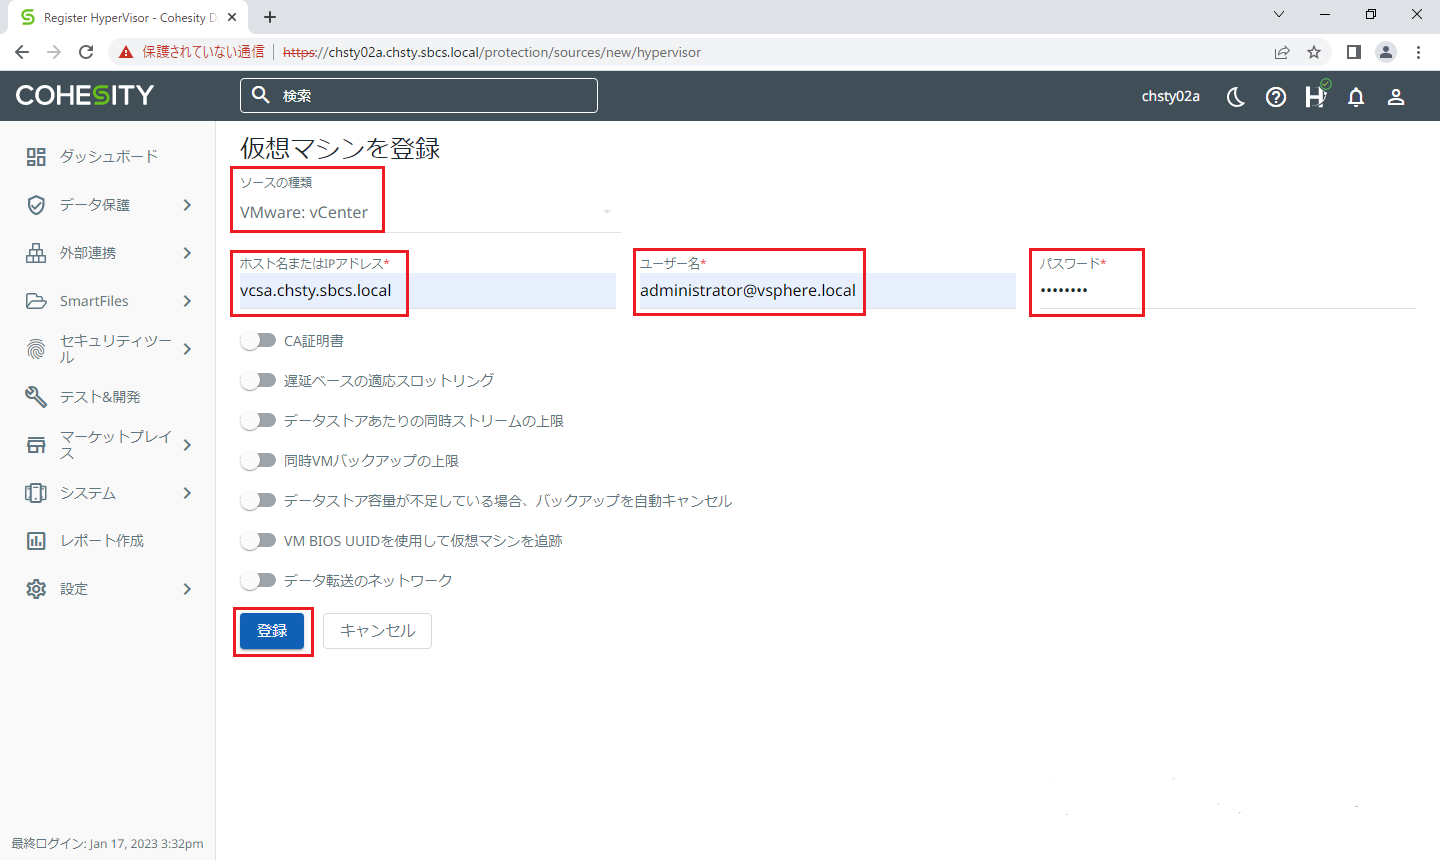The height and width of the screenshot is (860, 1440).
Task: Open Chrome profile avatar
Action: click(1386, 52)
